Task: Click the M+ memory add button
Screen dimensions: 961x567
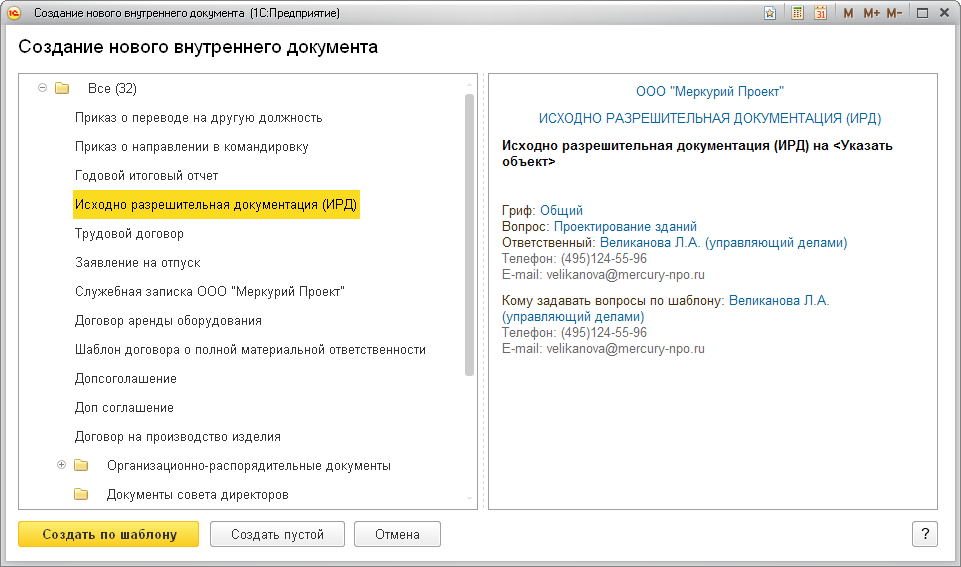Action: 871,13
